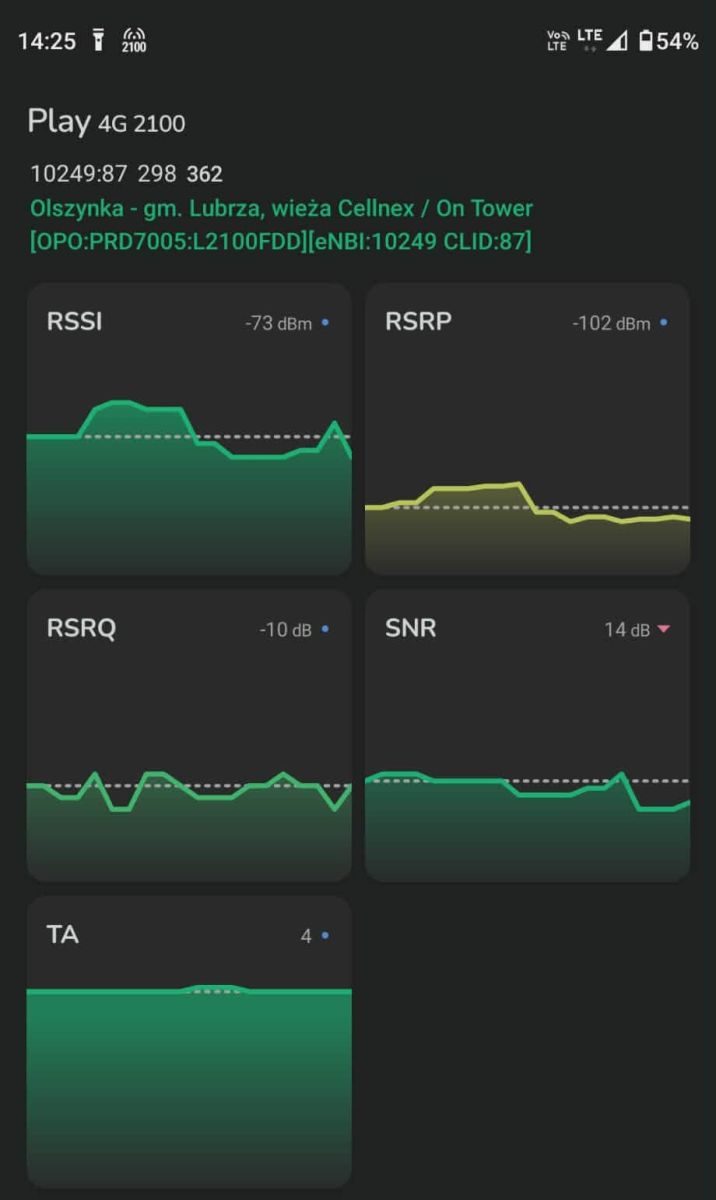
Task: Tap the clock showing 14:25
Action: [47, 41]
